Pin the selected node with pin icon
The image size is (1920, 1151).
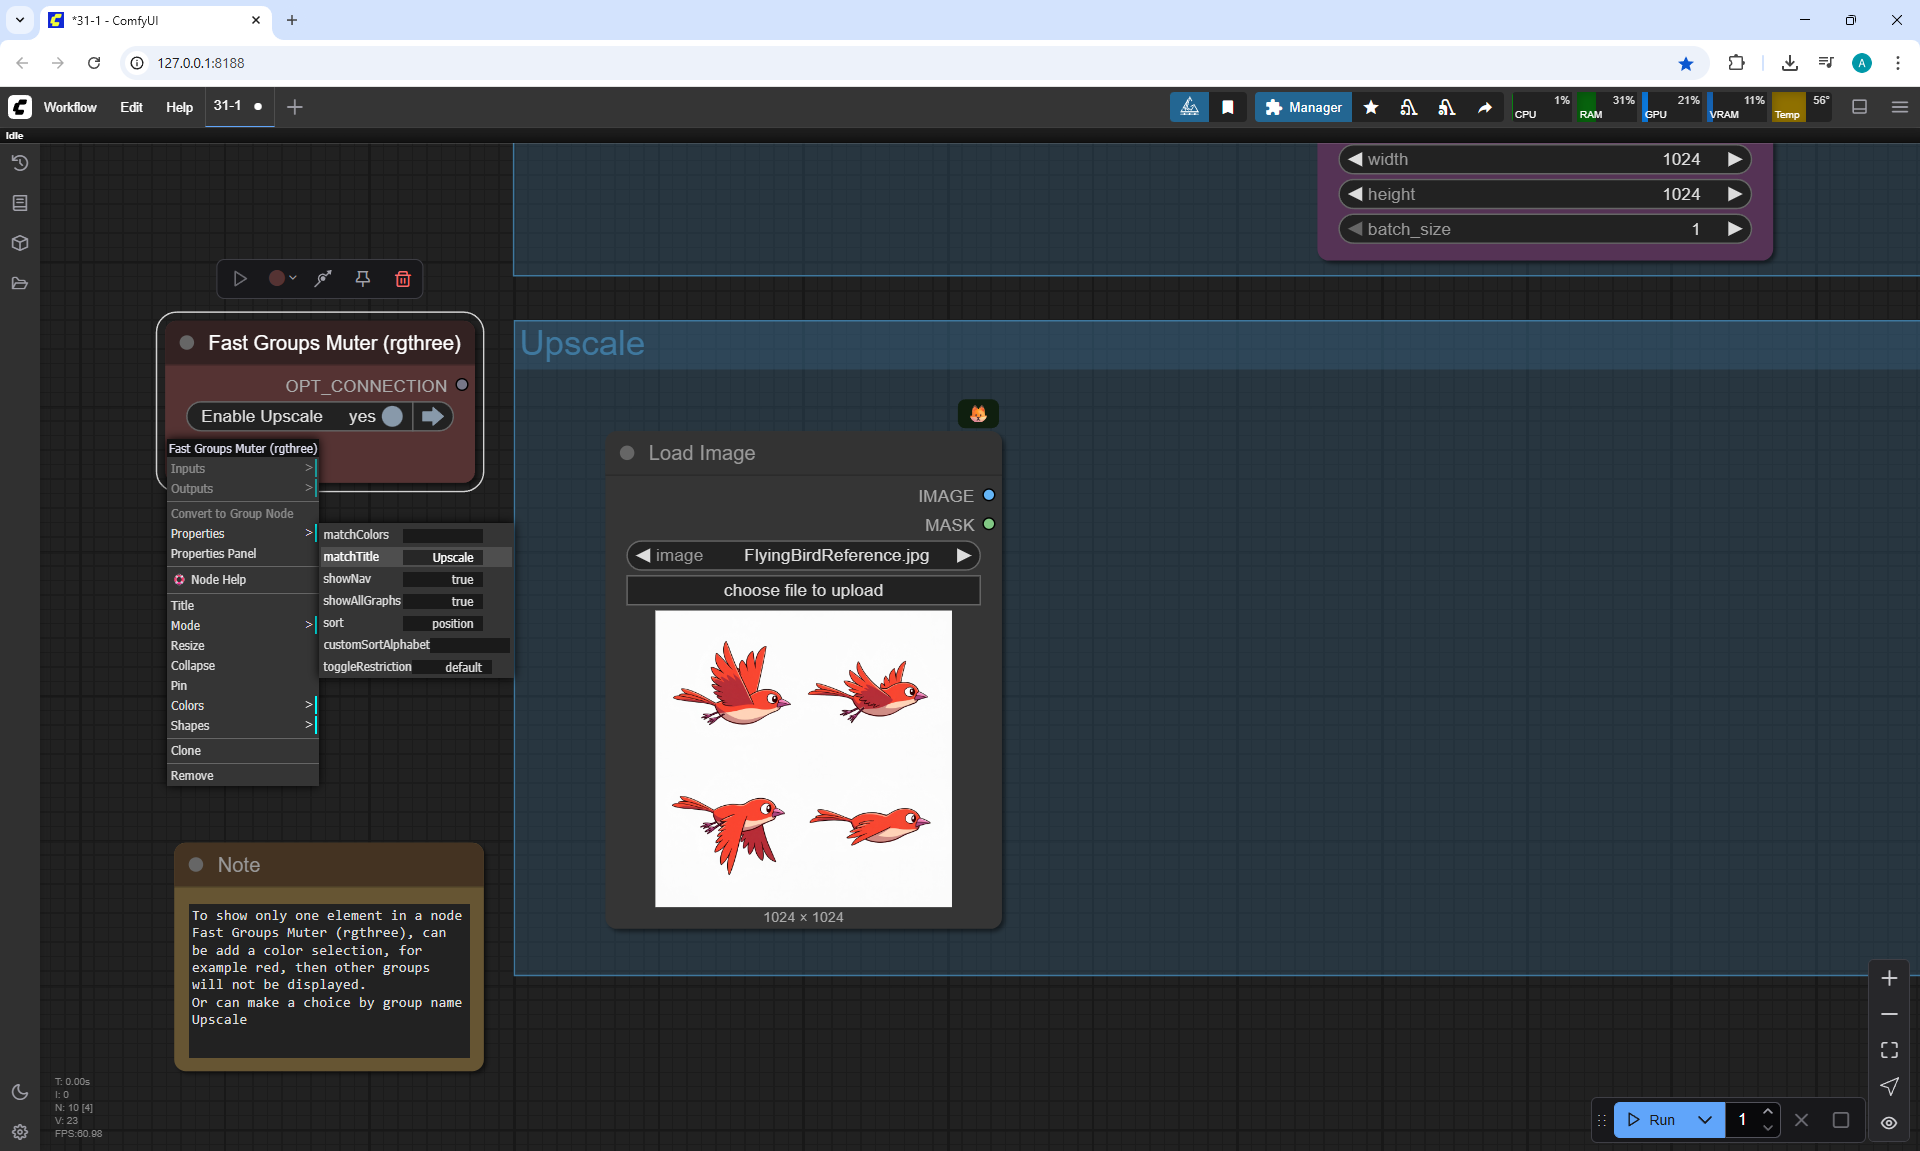click(x=362, y=279)
